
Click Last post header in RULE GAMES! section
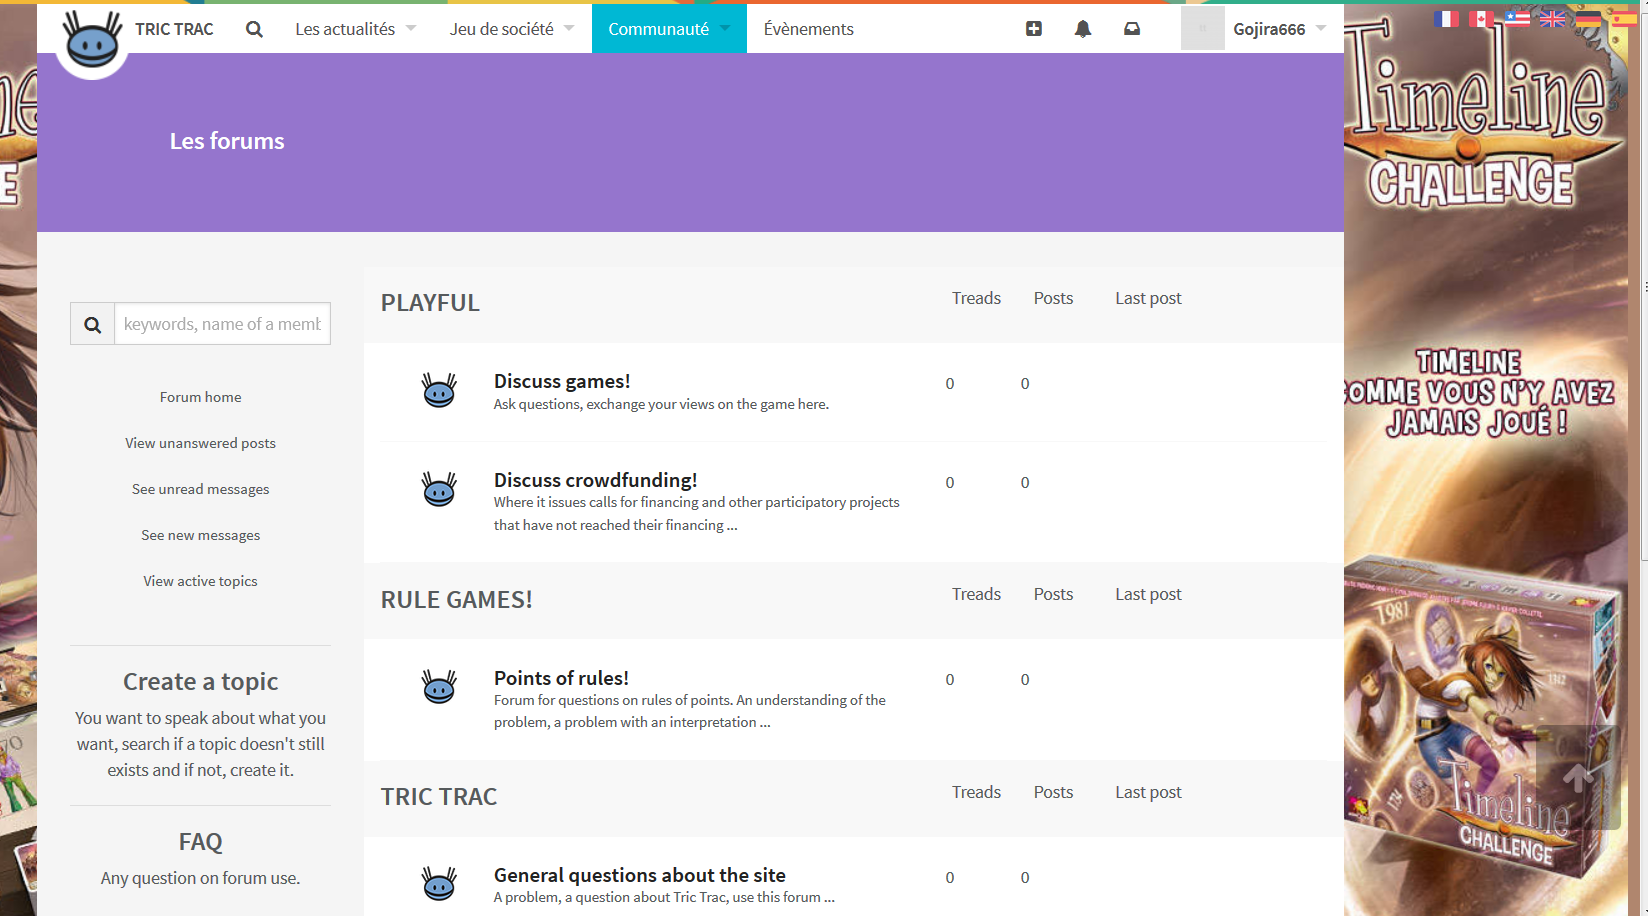tap(1148, 594)
